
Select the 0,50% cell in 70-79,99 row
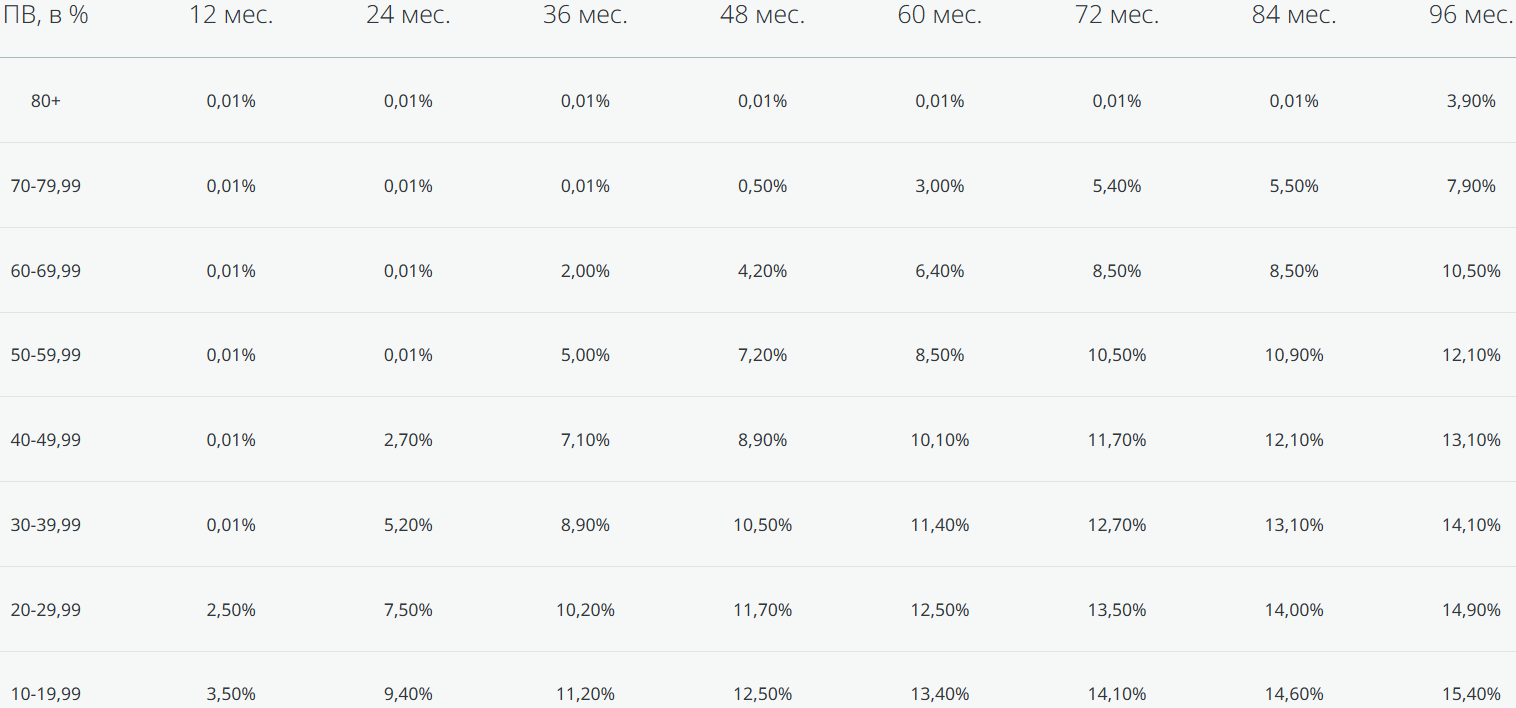pos(762,186)
